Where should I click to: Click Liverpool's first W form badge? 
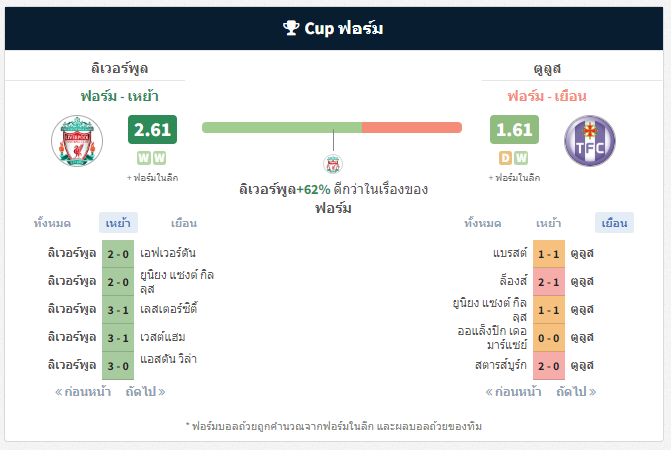click(144, 158)
